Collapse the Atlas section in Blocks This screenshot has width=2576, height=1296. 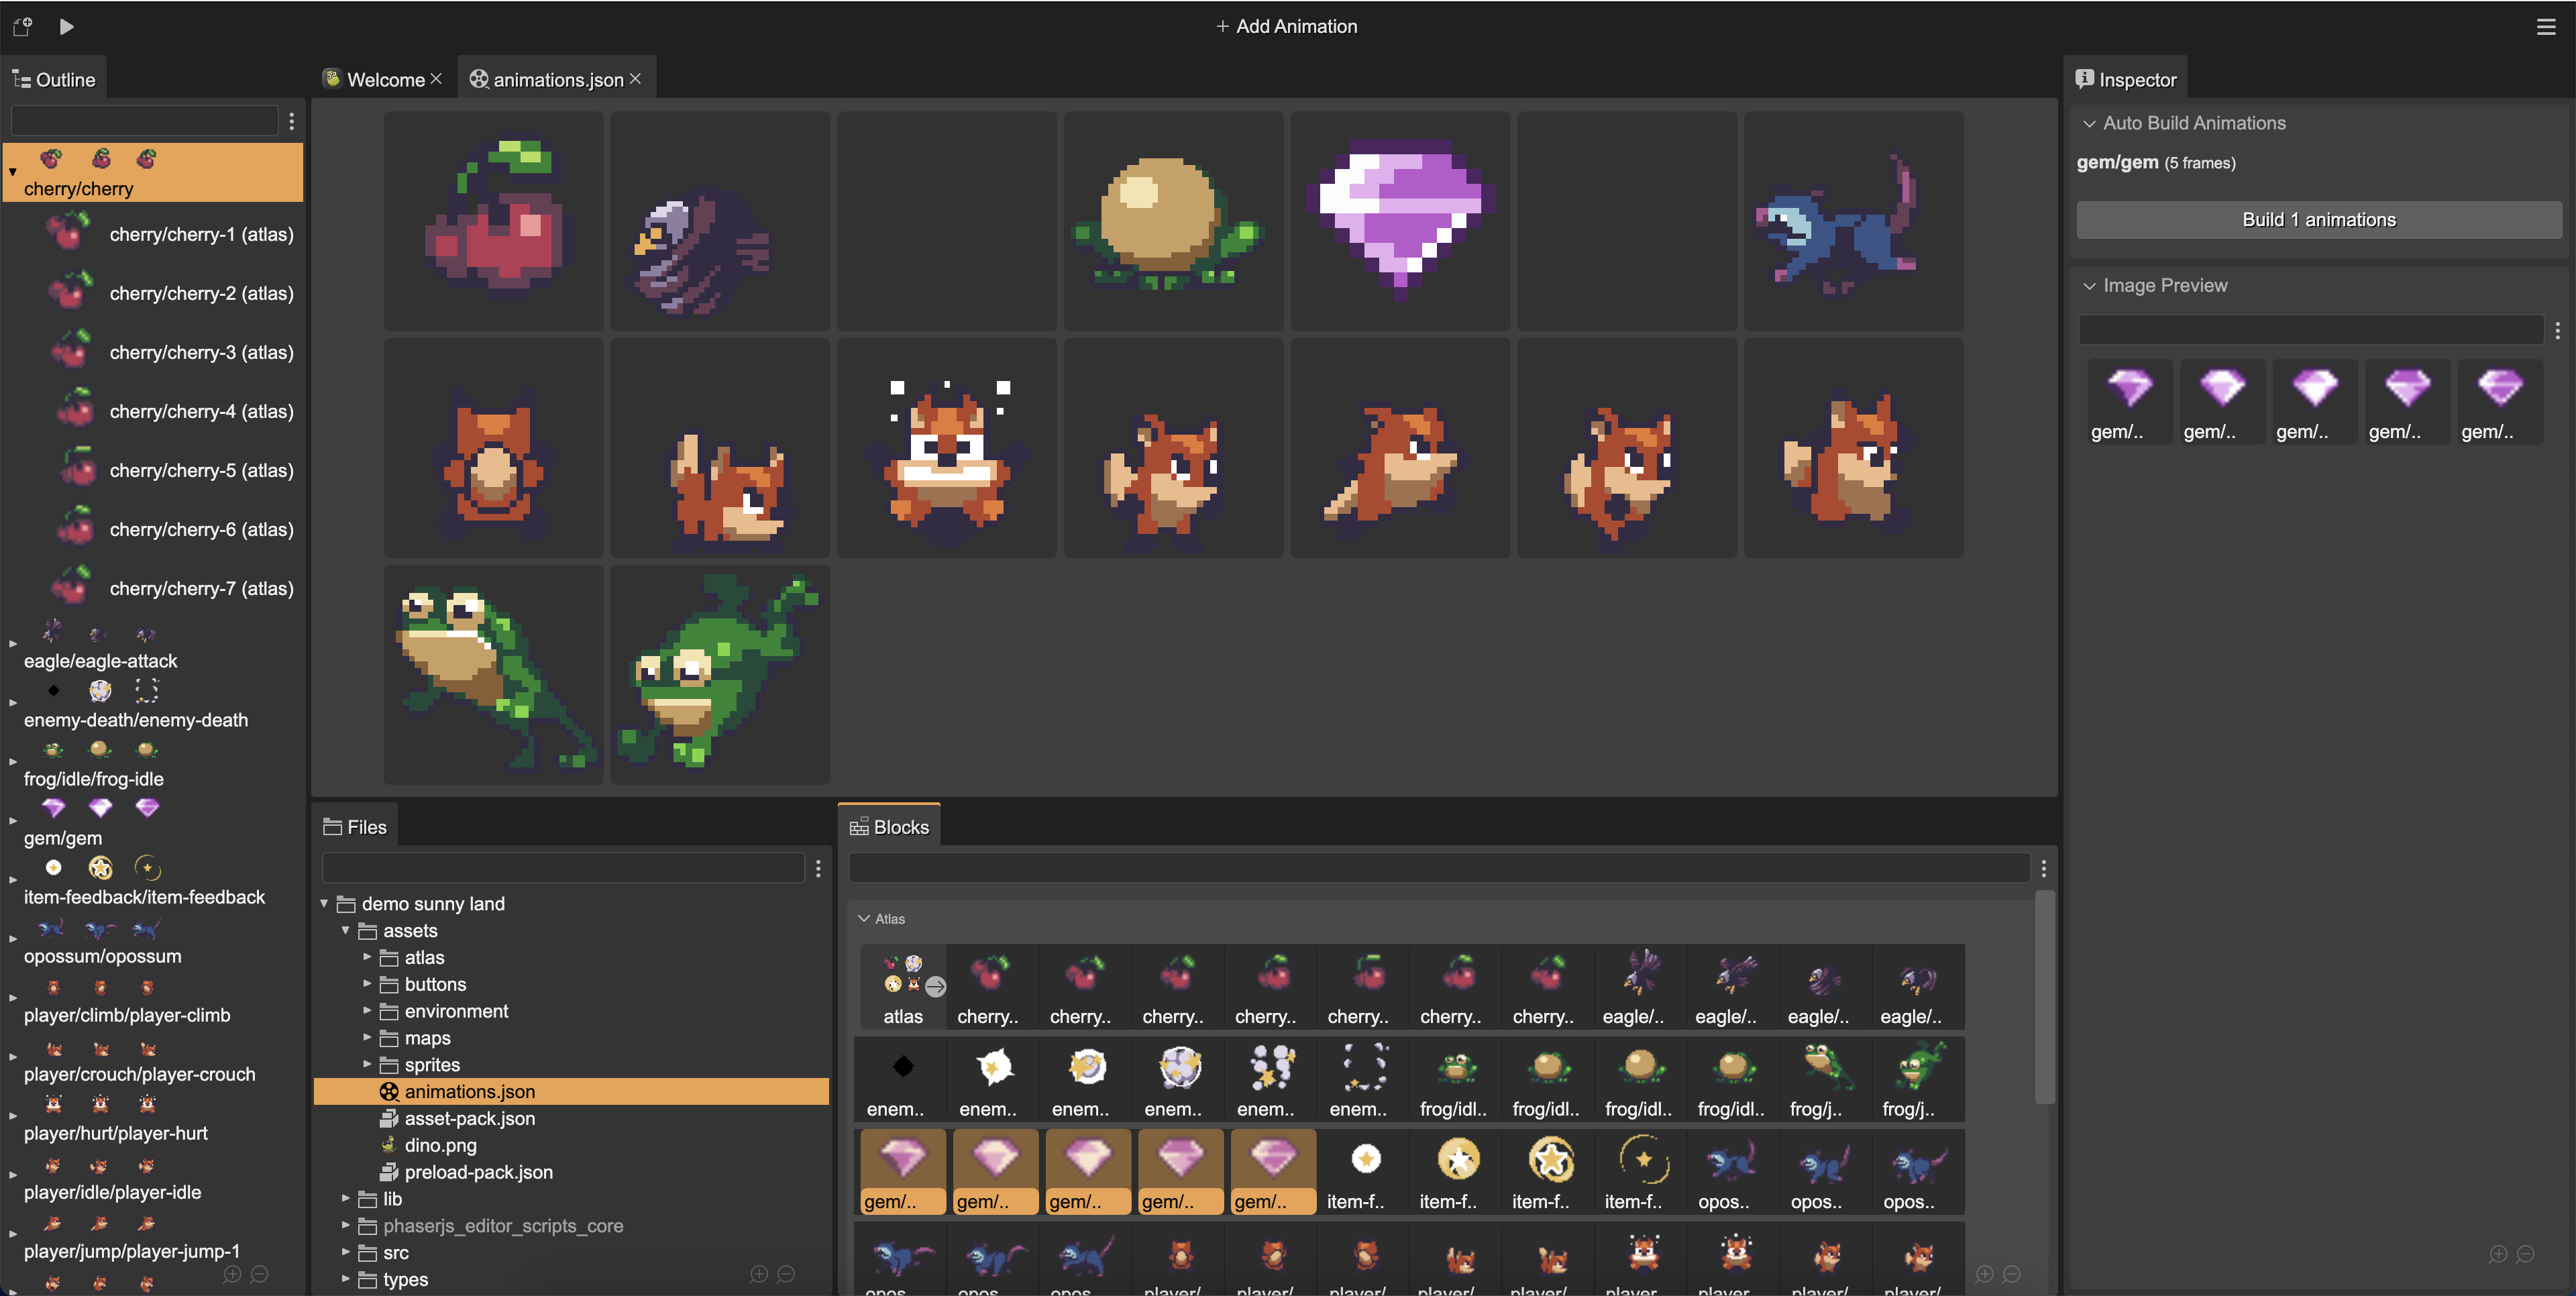tap(864, 918)
